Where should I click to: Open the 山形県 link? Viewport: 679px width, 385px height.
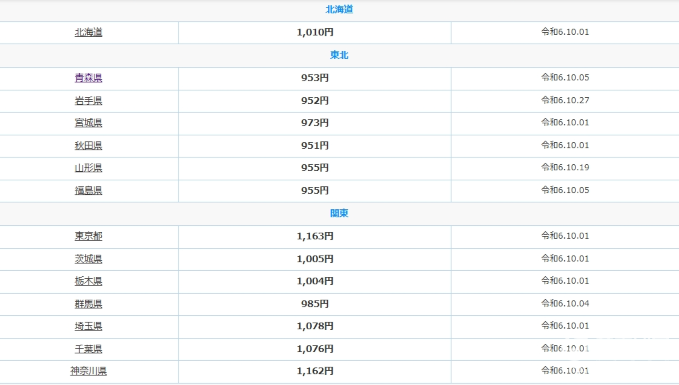(88, 168)
